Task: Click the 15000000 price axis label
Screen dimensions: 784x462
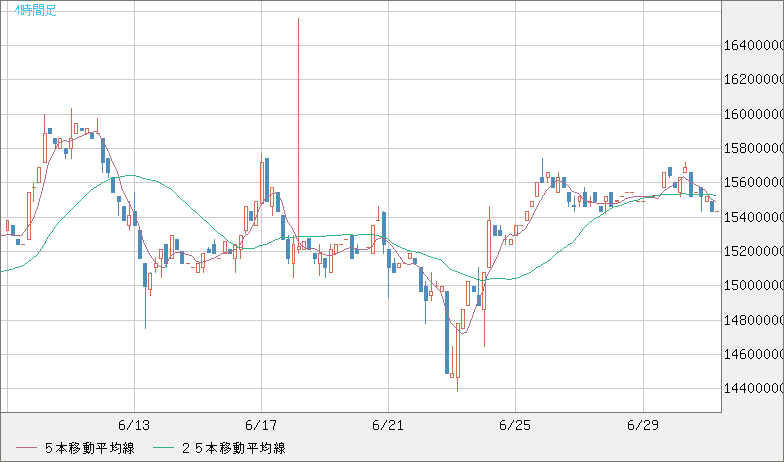Action: click(x=754, y=286)
